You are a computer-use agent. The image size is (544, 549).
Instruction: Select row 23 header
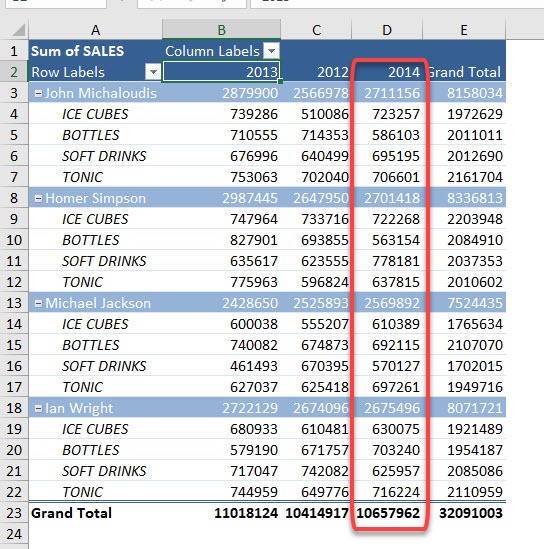click(14, 513)
